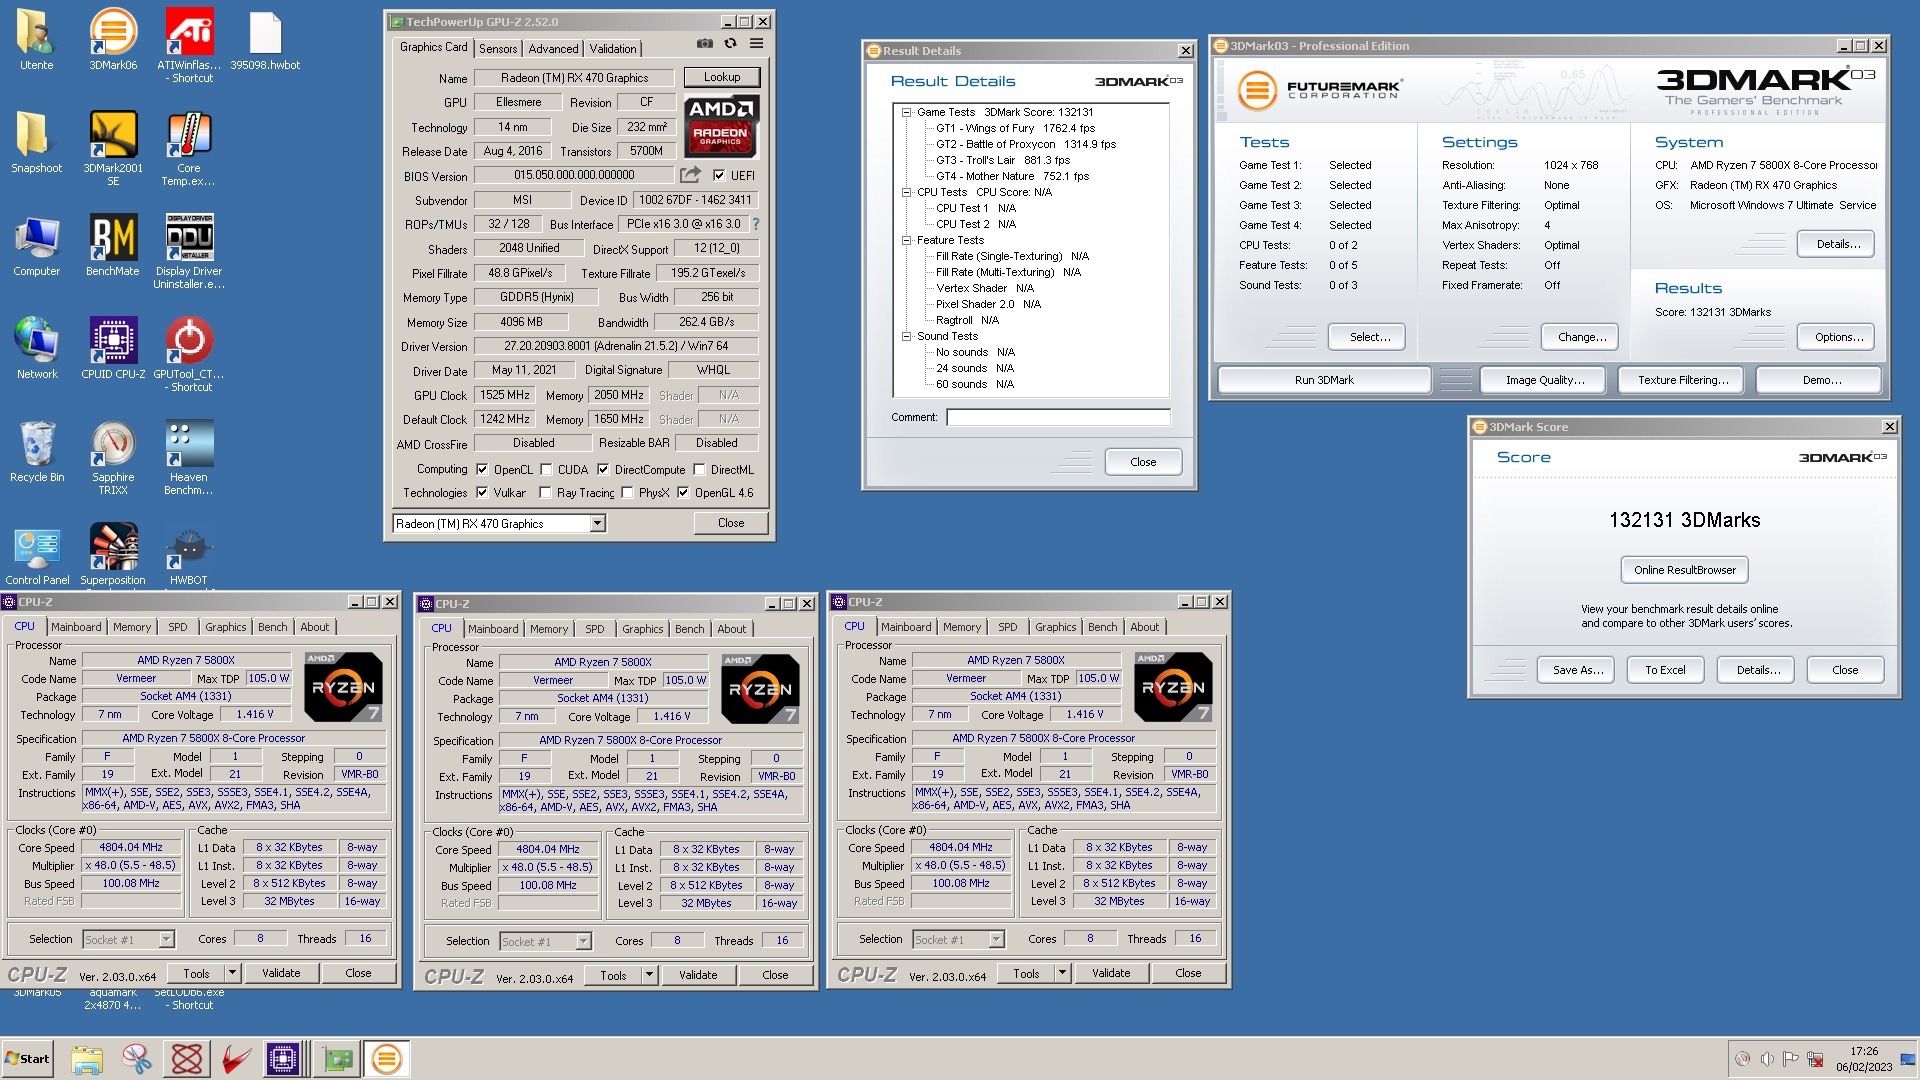Toggle Vulkan checkbox in GPU-Z

pyautogui.click(x=482, y=492)
